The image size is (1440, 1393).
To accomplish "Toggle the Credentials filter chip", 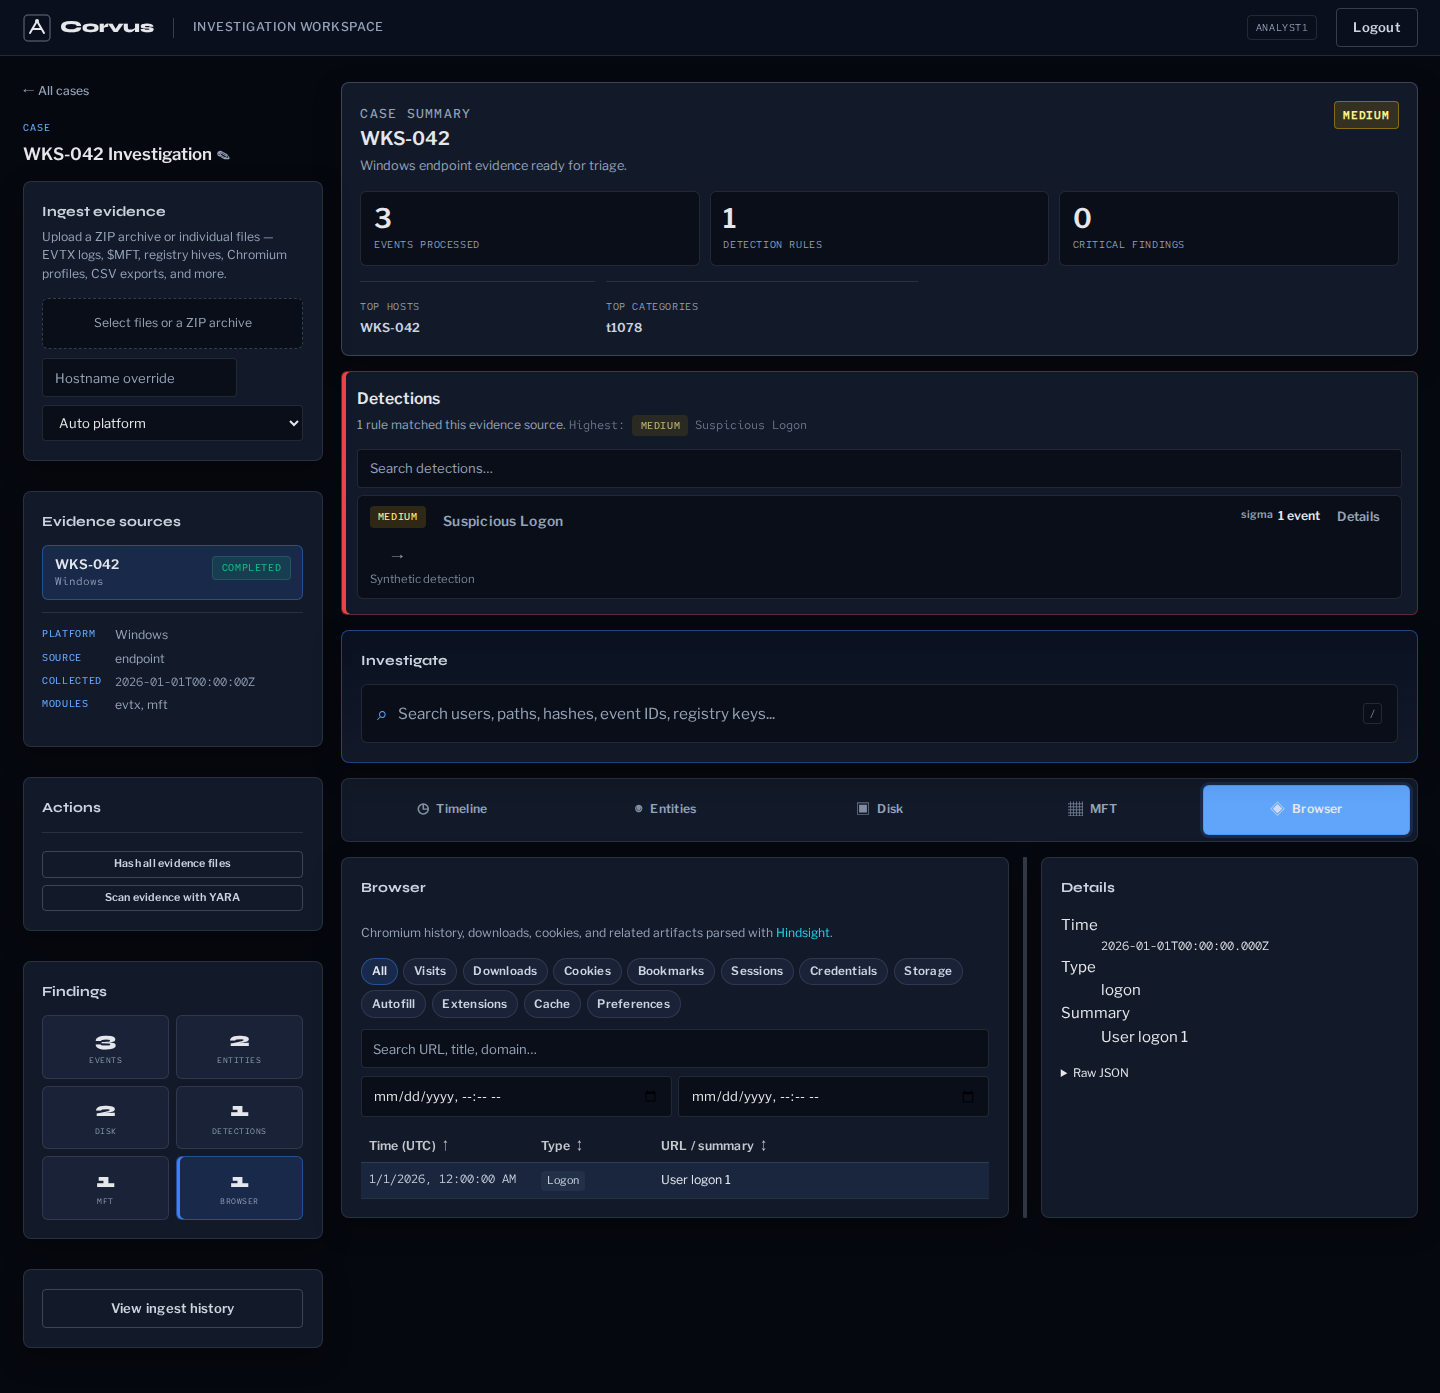I will point(843,971).
